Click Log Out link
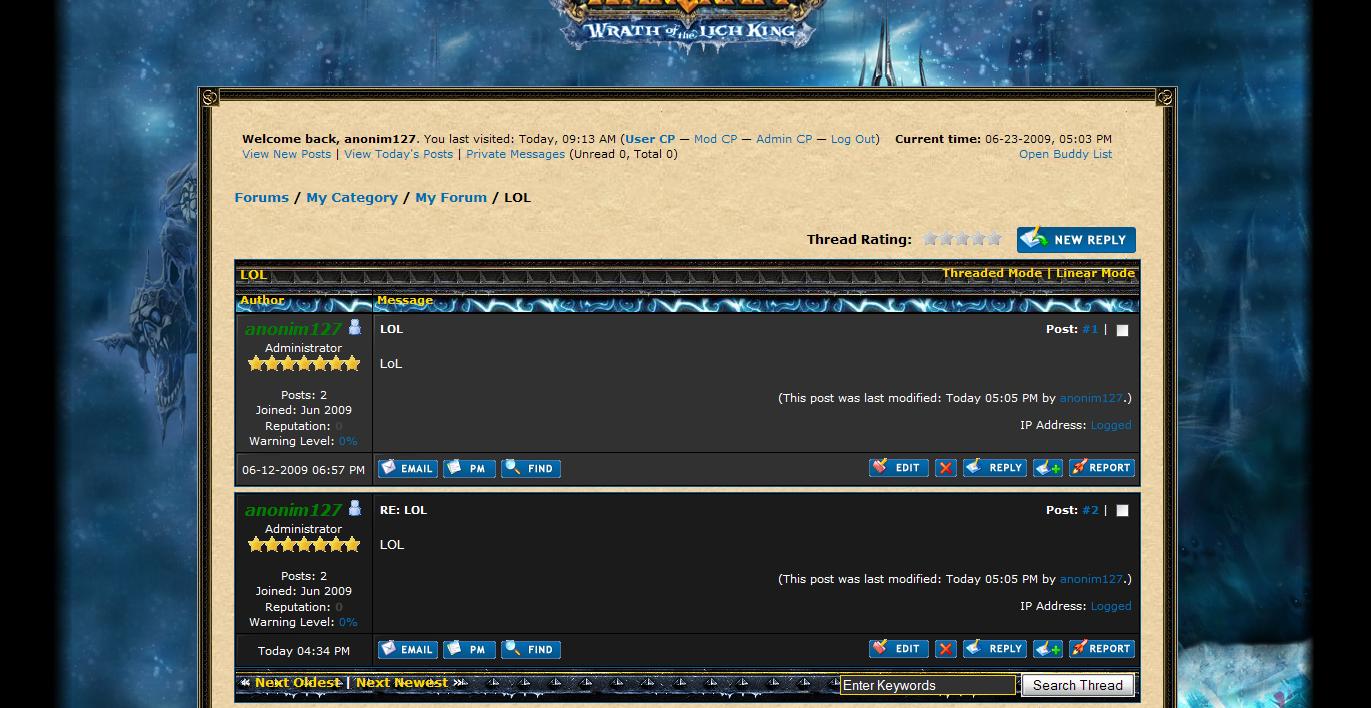Screen dimensions: 1371x708 853,139
